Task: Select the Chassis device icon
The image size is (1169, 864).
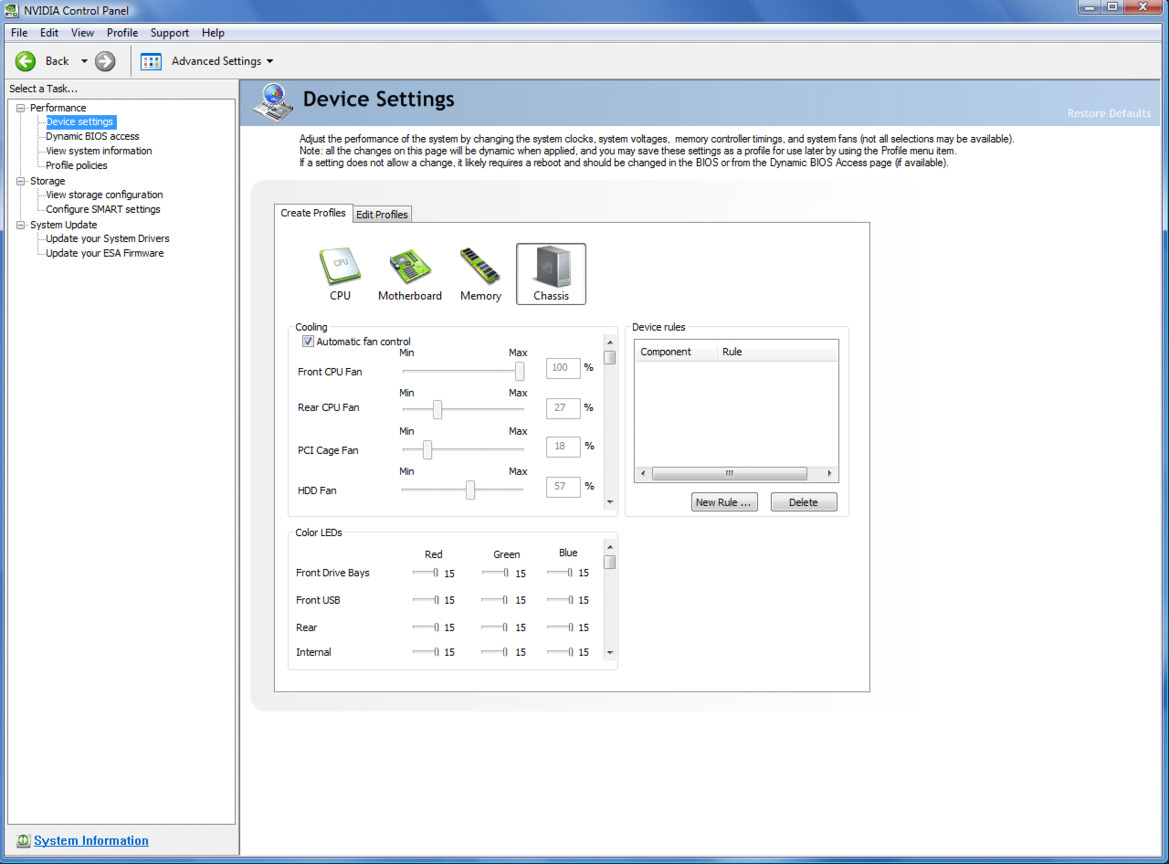Action: 551,274
